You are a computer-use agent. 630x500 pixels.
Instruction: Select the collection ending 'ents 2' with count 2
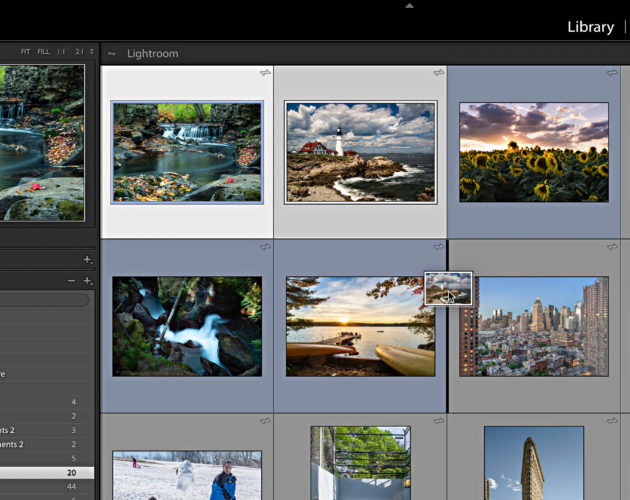click(x=47, y=444)
